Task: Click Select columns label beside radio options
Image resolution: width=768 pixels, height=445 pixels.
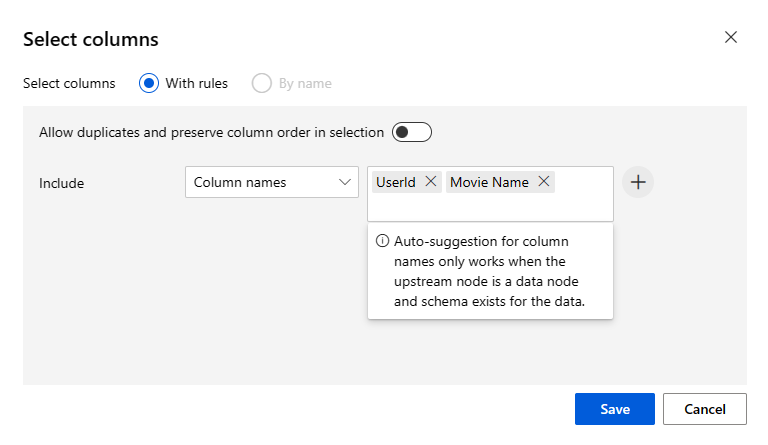Action: point(69,83)
